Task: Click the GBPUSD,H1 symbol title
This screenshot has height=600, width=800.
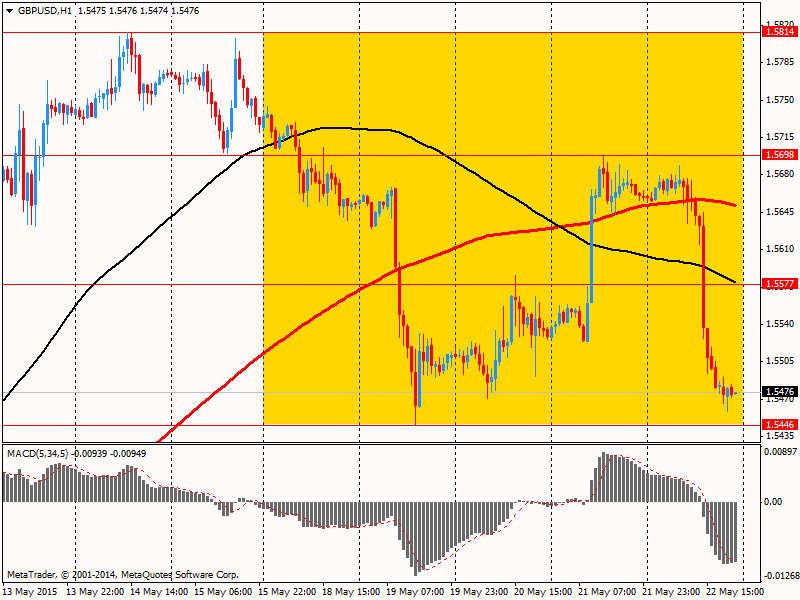Action: tap(45, 11)
